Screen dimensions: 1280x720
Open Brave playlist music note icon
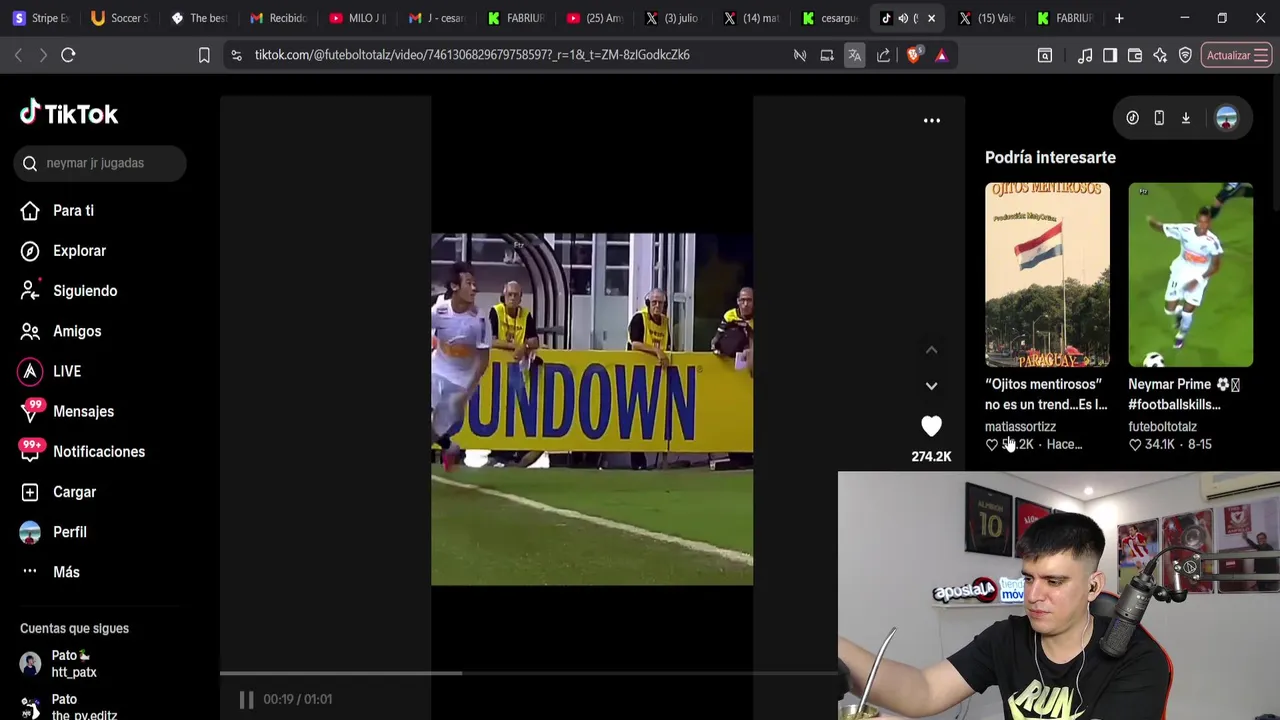(x=1085, y=55)
